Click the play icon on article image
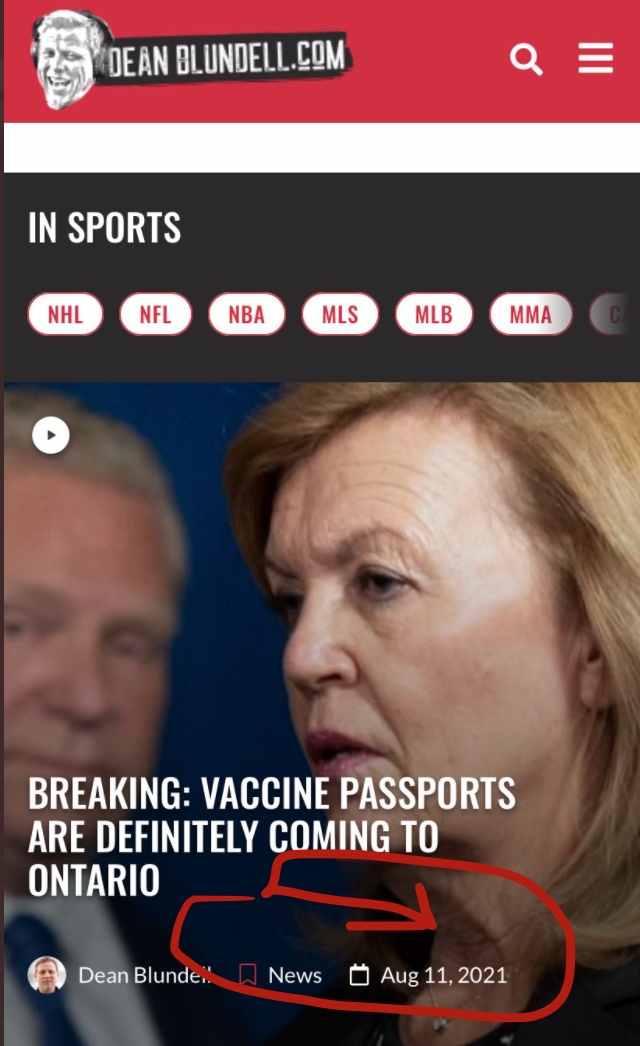 (x=51, y=435)
